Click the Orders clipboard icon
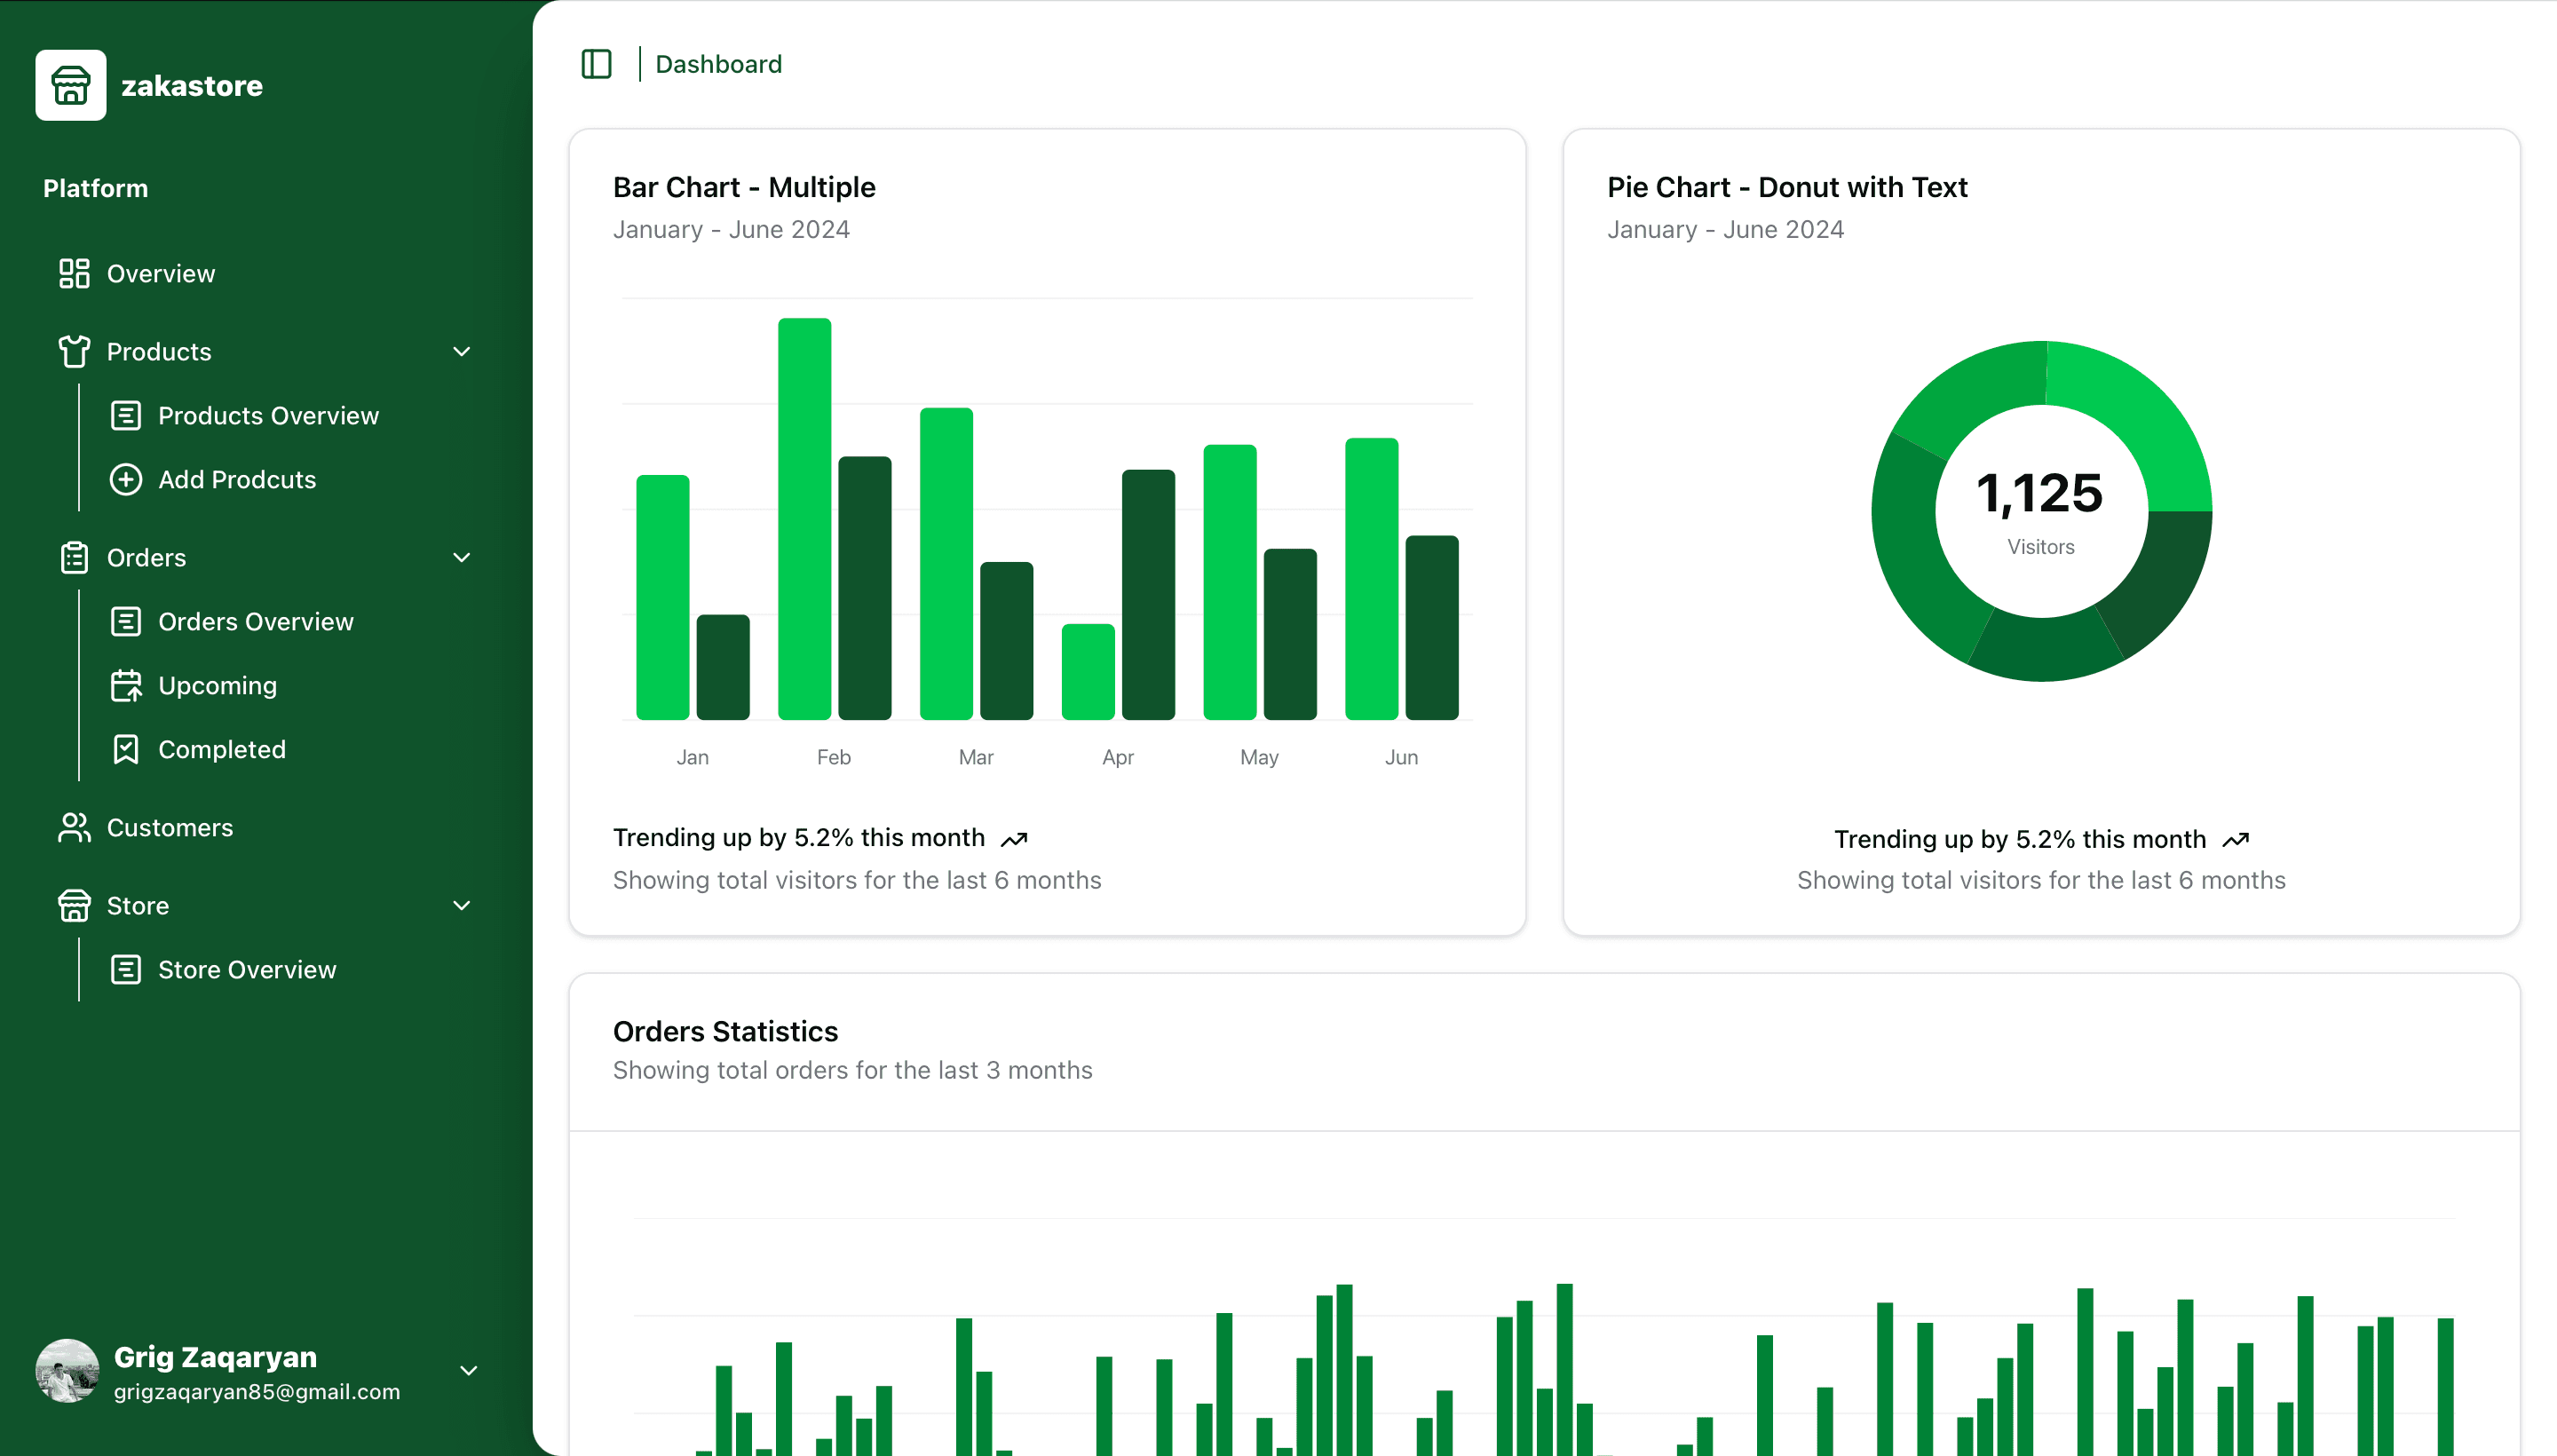 coord(74,557)
